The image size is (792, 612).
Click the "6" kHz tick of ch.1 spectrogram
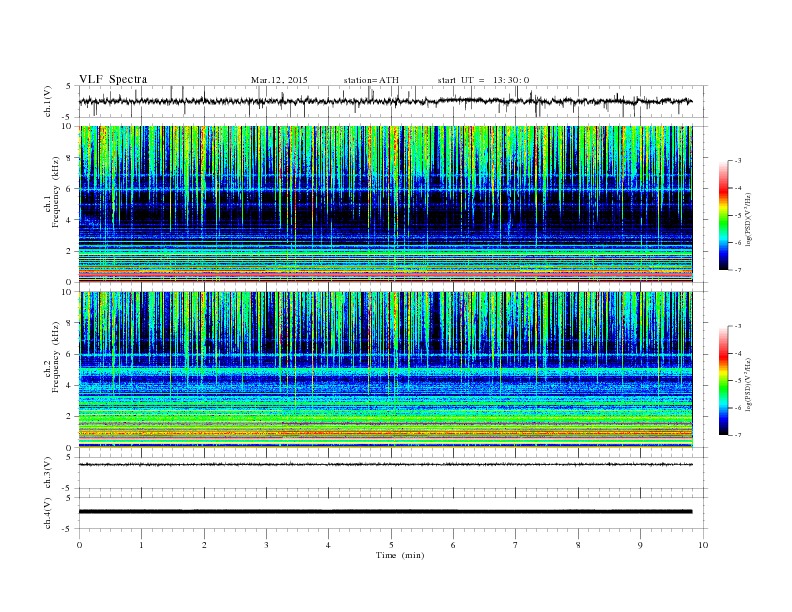pyautogui.click(x=69, y=189)
